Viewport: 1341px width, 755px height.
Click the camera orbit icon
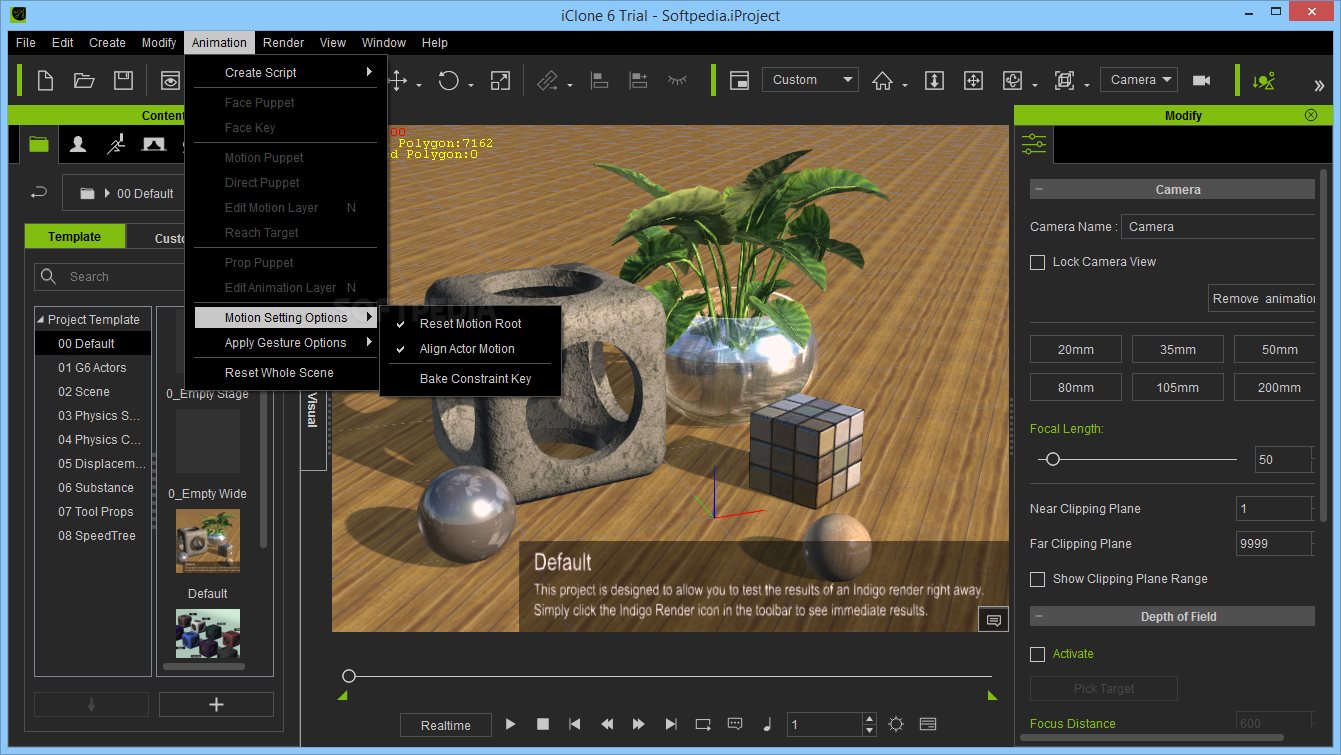click(1012, 80)
